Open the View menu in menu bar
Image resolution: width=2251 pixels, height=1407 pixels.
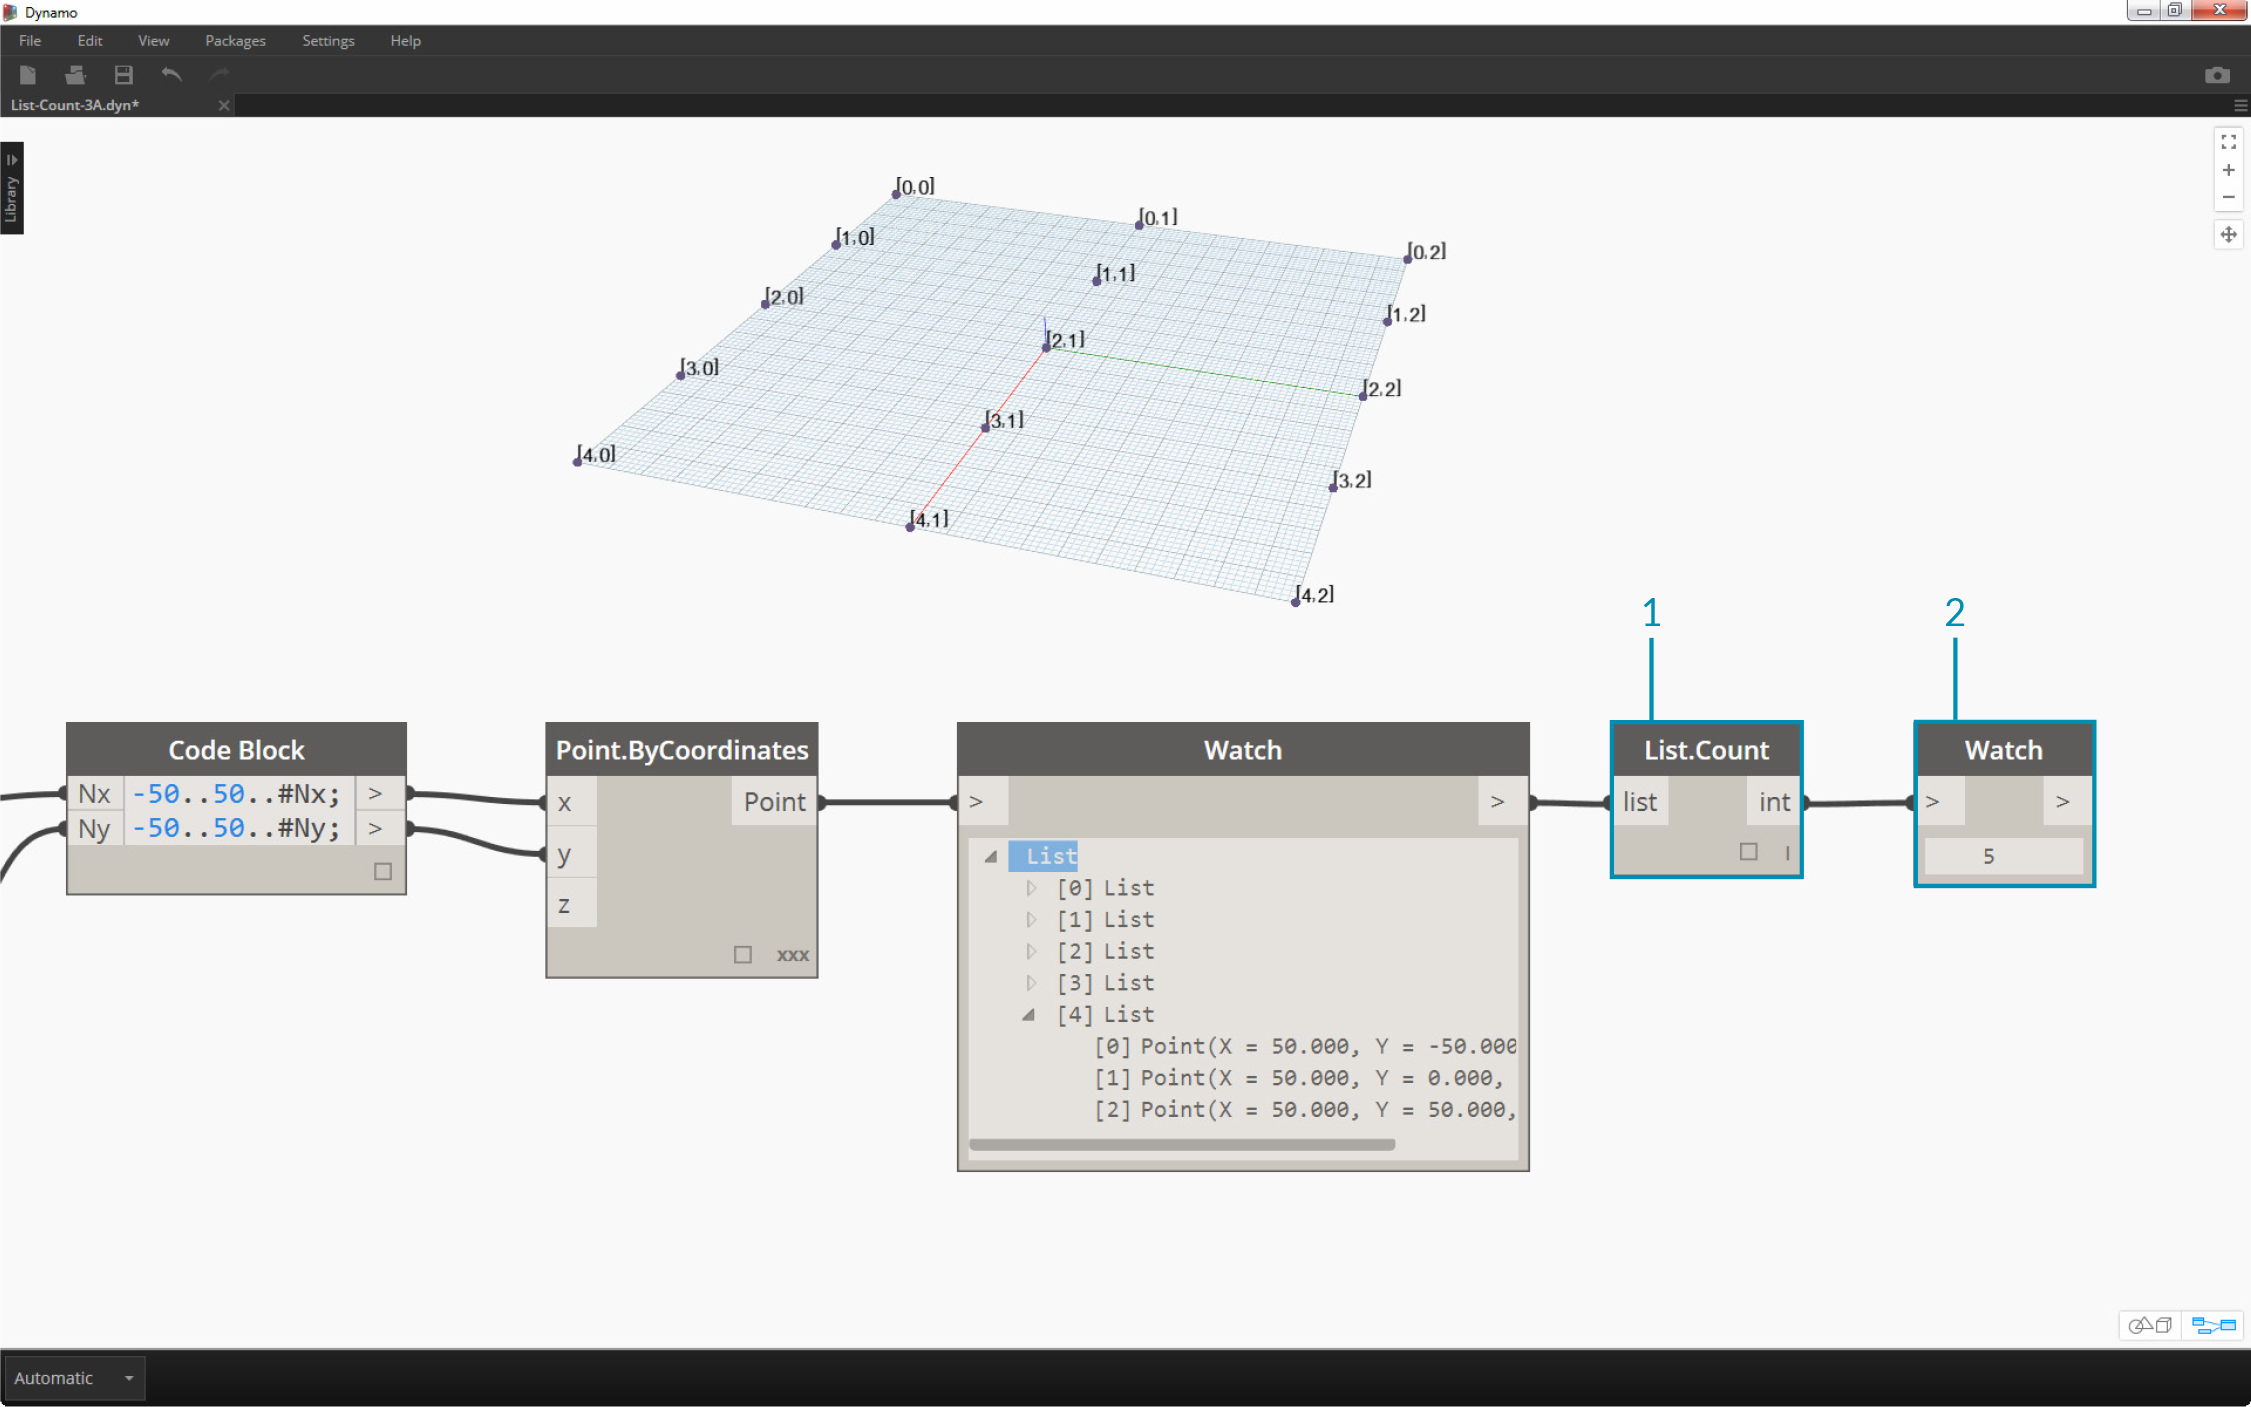pyautogui.click(x=154, y=41)
